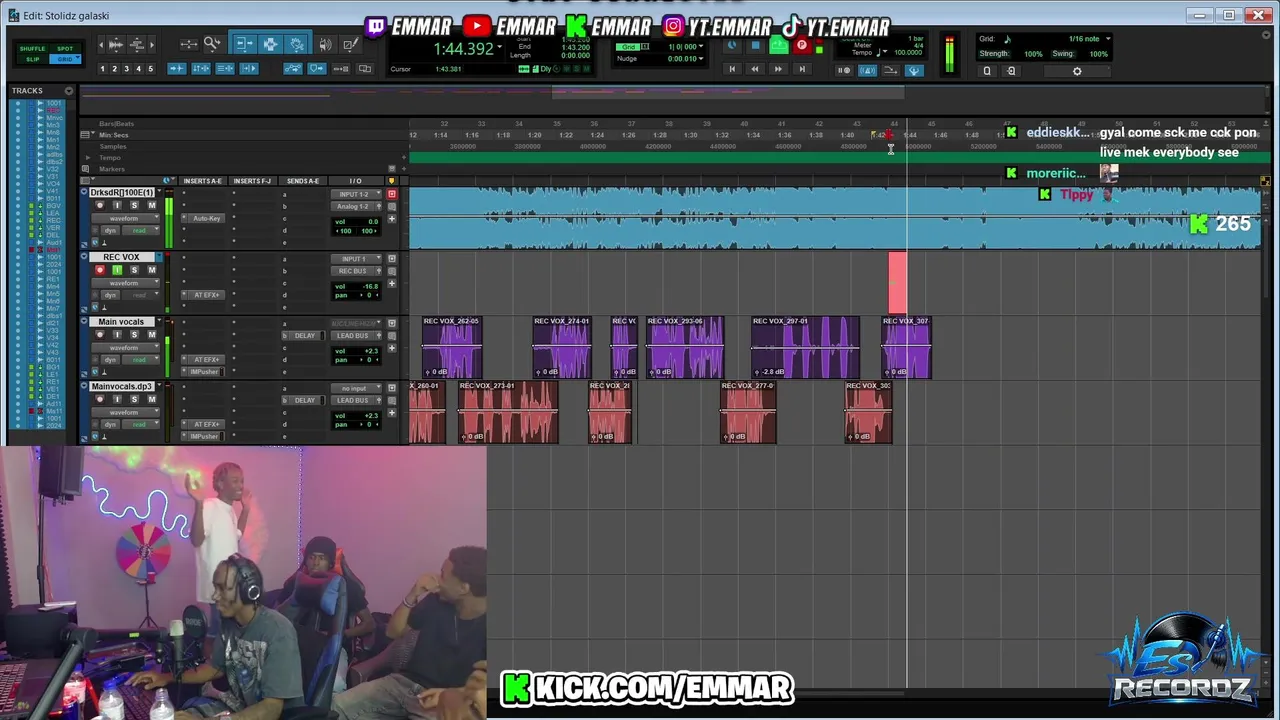Open the Grid value 1/16 note dropdown
1280x720 pixels.
pos(1107,38)
